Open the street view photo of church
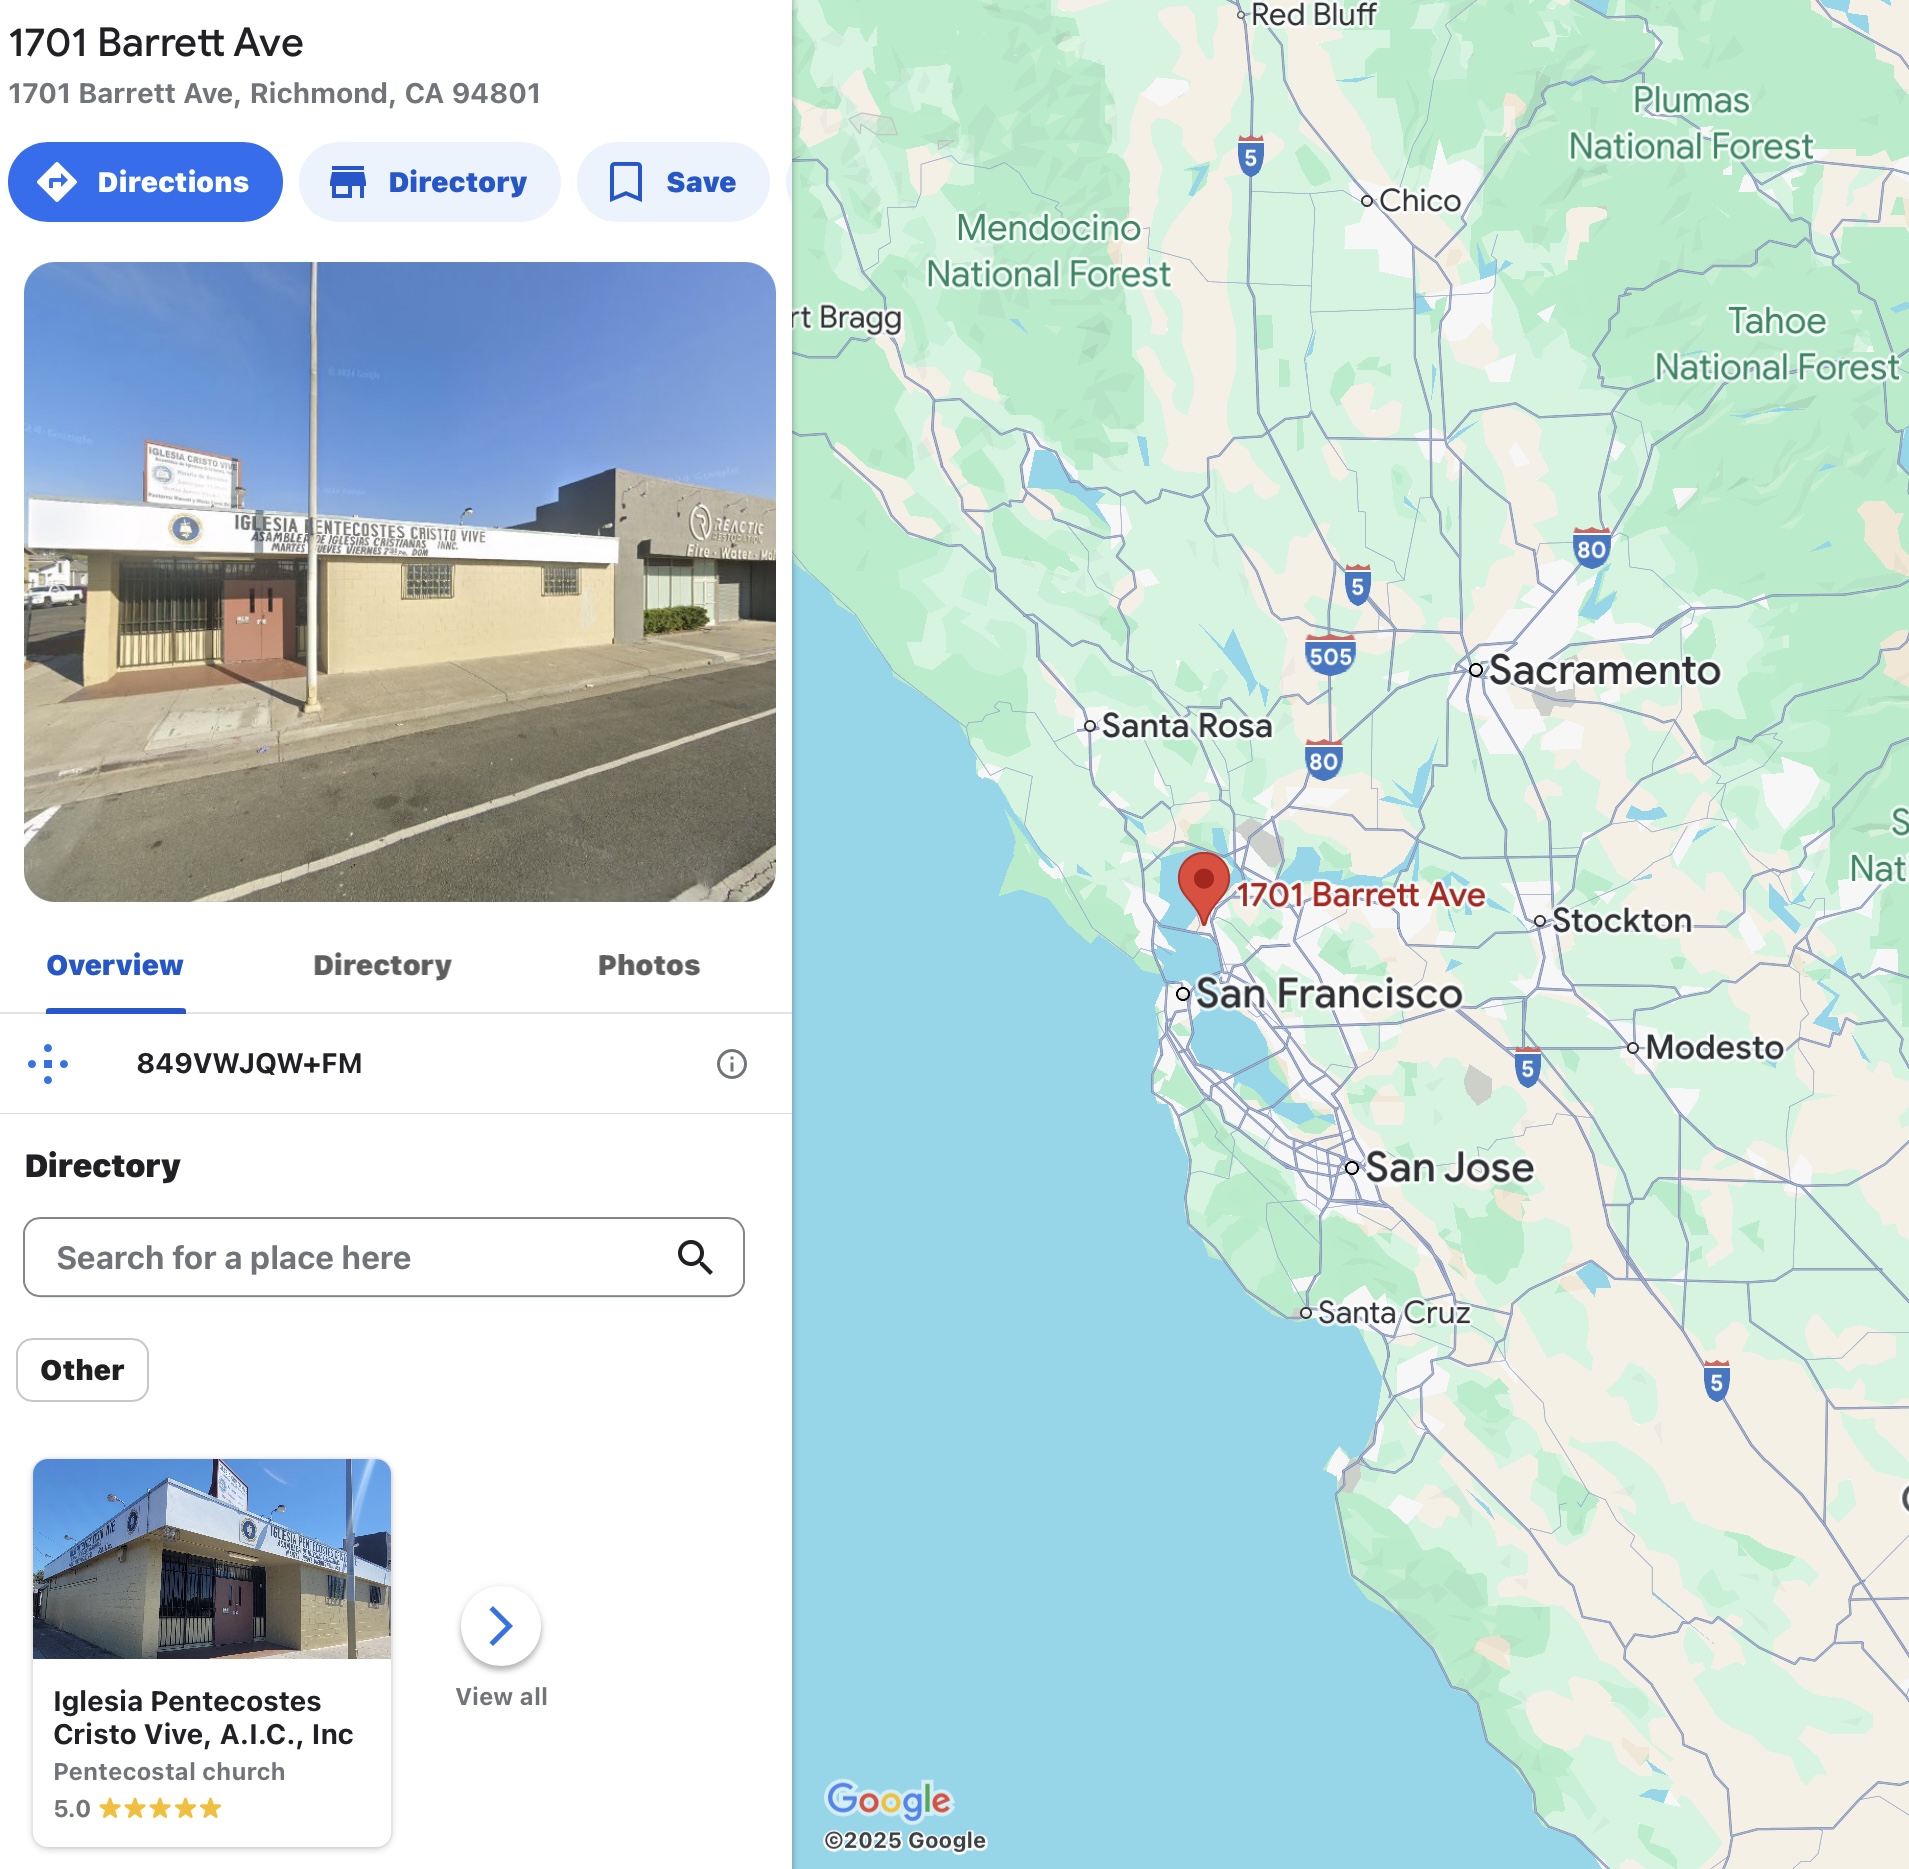Screen dimensions: 1909x1869 coord(400,582)
